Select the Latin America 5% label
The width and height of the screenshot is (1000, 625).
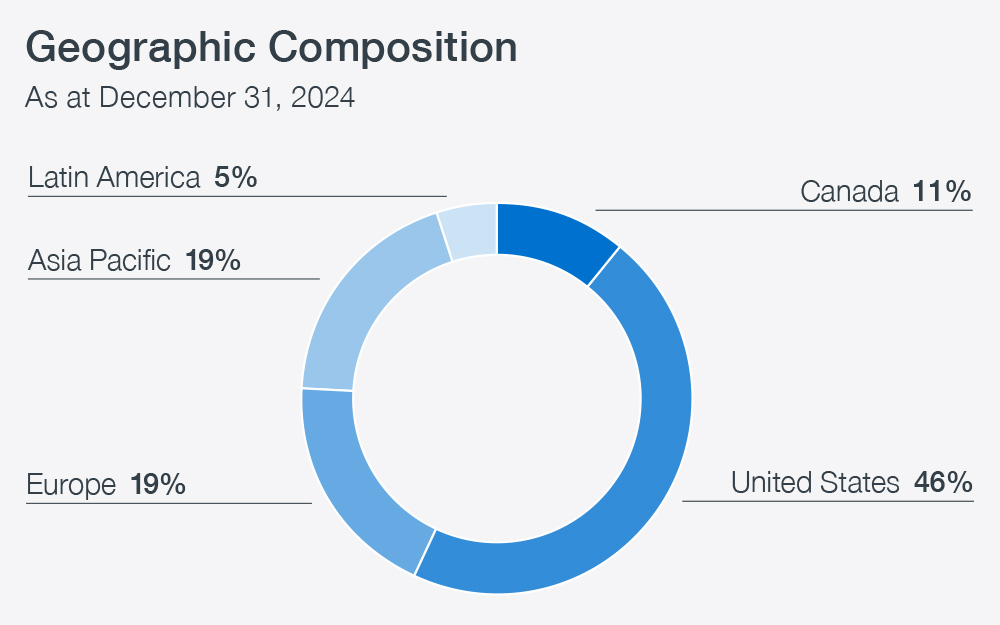[143, 177]
